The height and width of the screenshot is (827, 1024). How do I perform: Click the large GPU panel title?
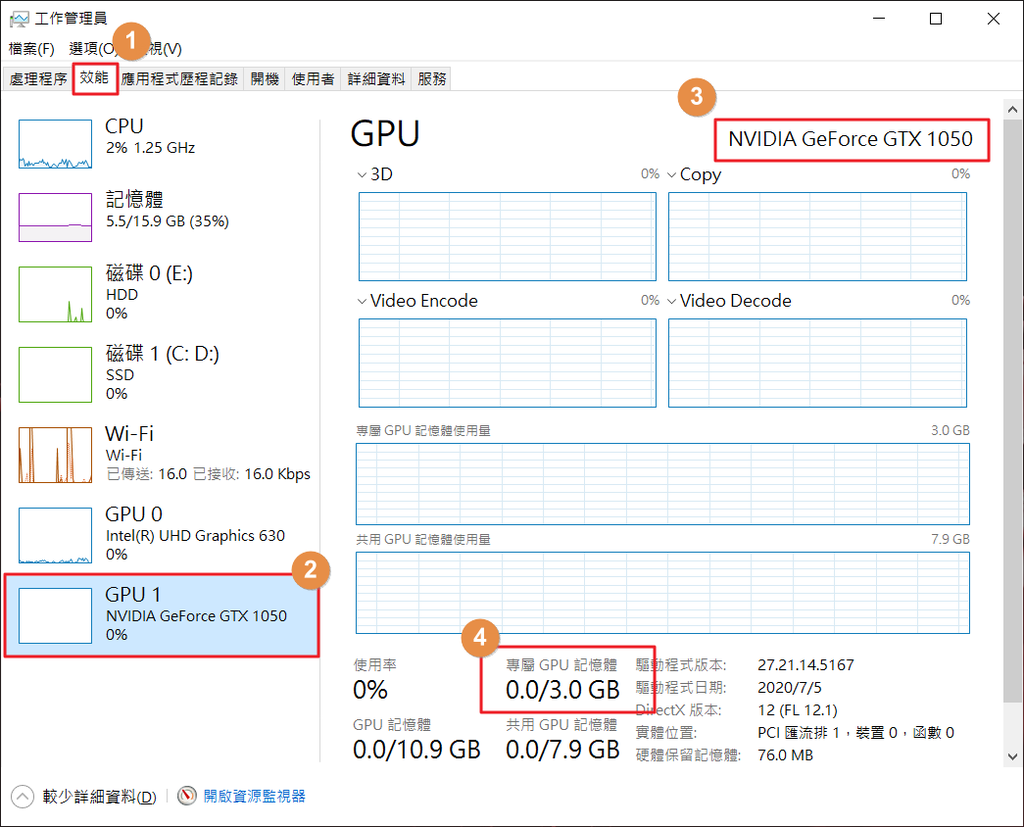click(385, 133)
